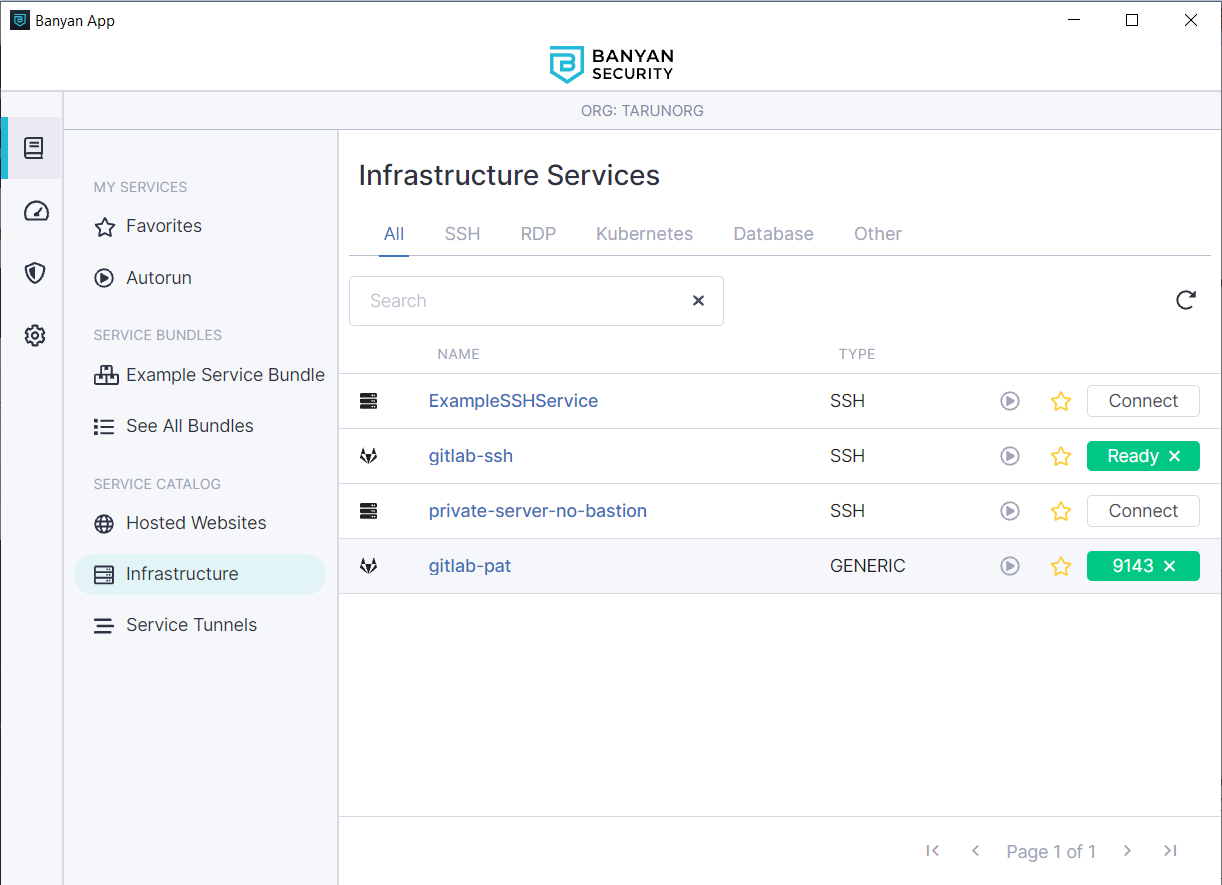
Task: Click the autorun play icon for gitlab-ssh
Action: point(1010,456)
